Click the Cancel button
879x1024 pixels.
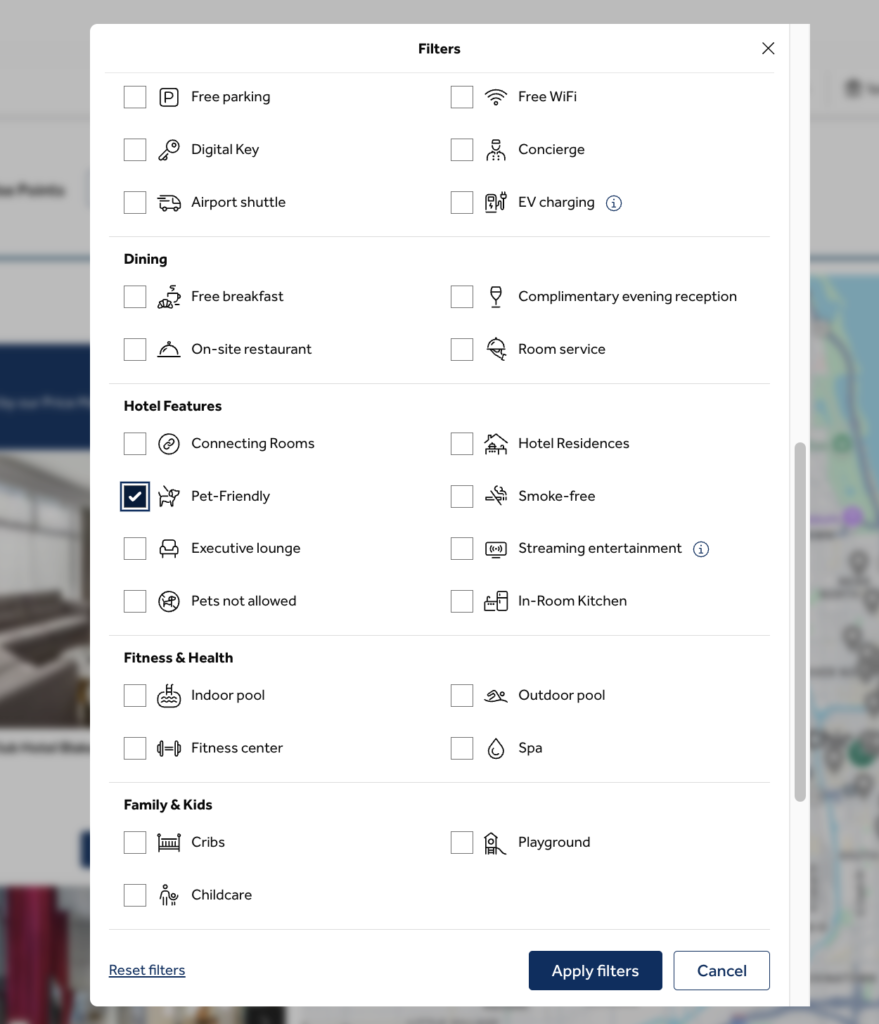click(722, 970)
